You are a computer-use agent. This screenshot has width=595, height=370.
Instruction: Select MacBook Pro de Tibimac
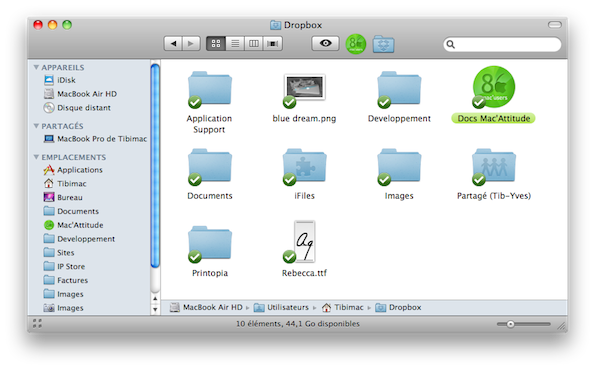click(x=95, y=139)
